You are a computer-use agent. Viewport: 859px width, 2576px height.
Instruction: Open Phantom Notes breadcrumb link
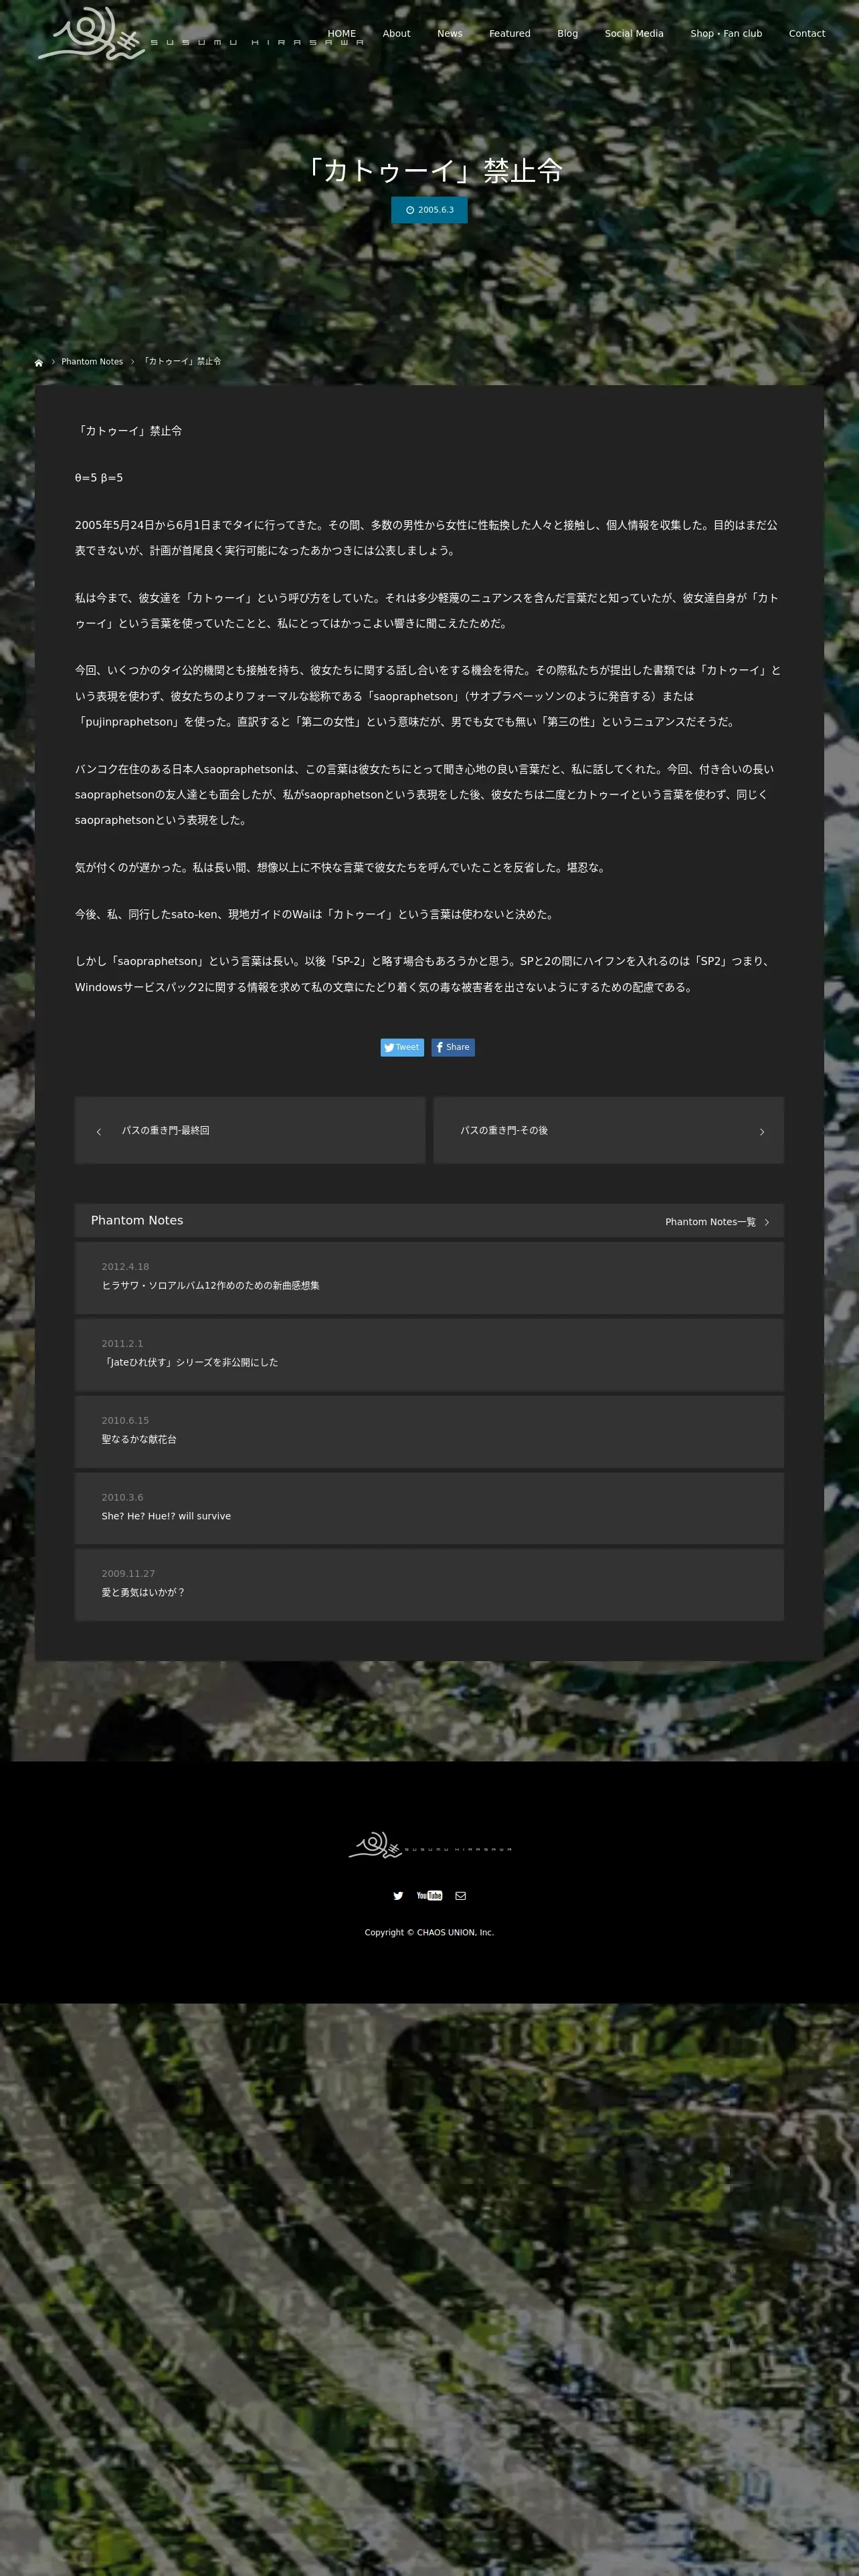click(92, 362)
